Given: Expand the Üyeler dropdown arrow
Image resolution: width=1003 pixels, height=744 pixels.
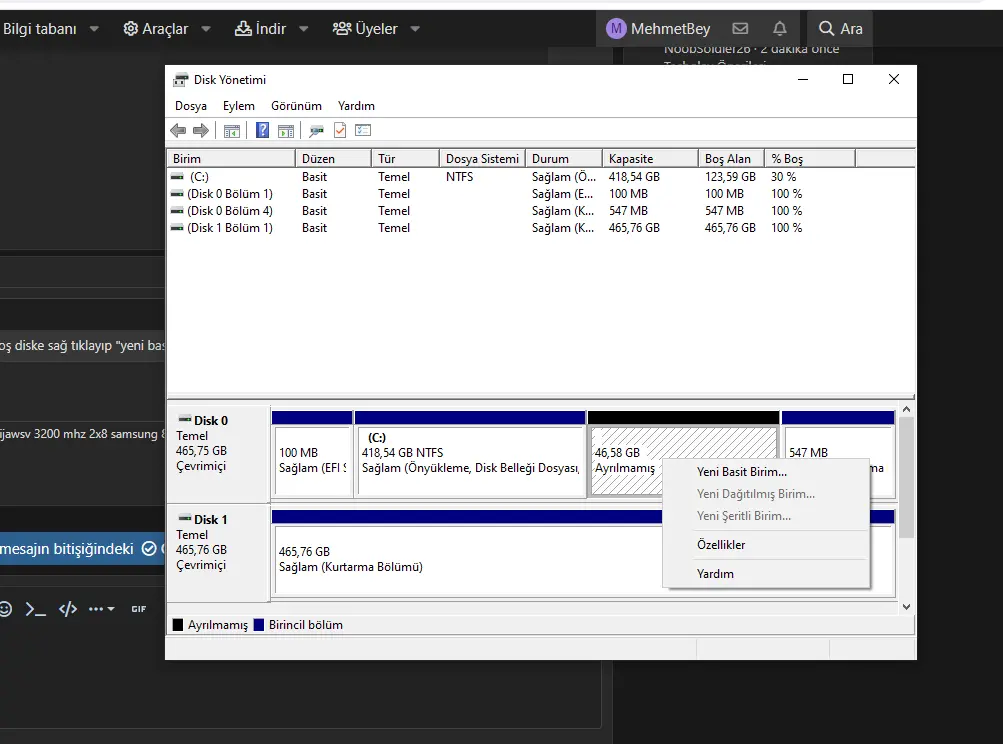Looking at the screenshot, I should coord(415,29).
